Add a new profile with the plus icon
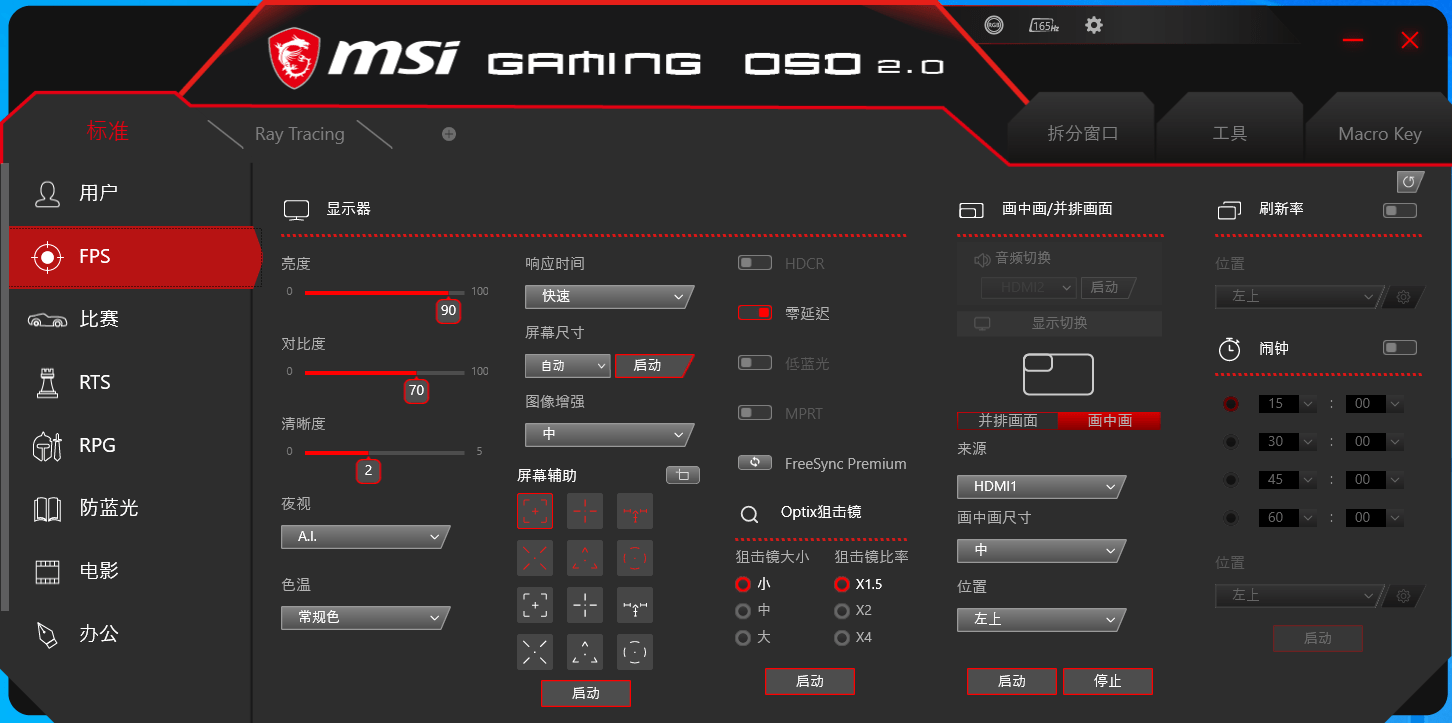The height and width of the screenshot is (723, 1452). (x=449, y=134)
